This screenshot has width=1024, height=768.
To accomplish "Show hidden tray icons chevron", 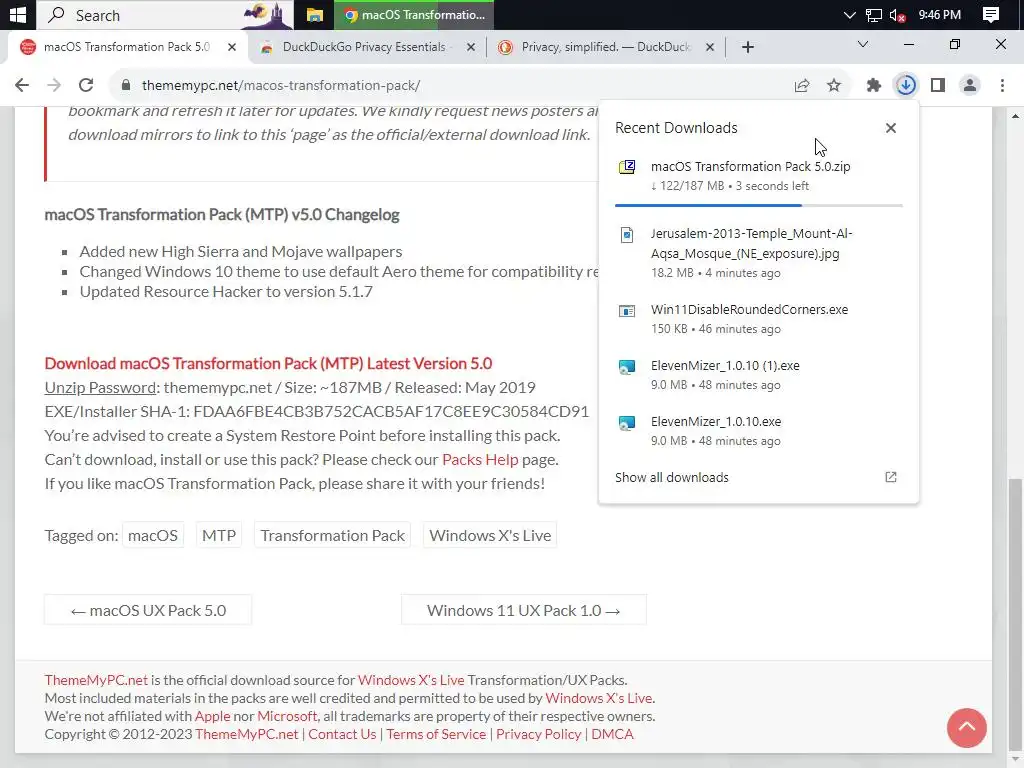I will click(849, 15).
